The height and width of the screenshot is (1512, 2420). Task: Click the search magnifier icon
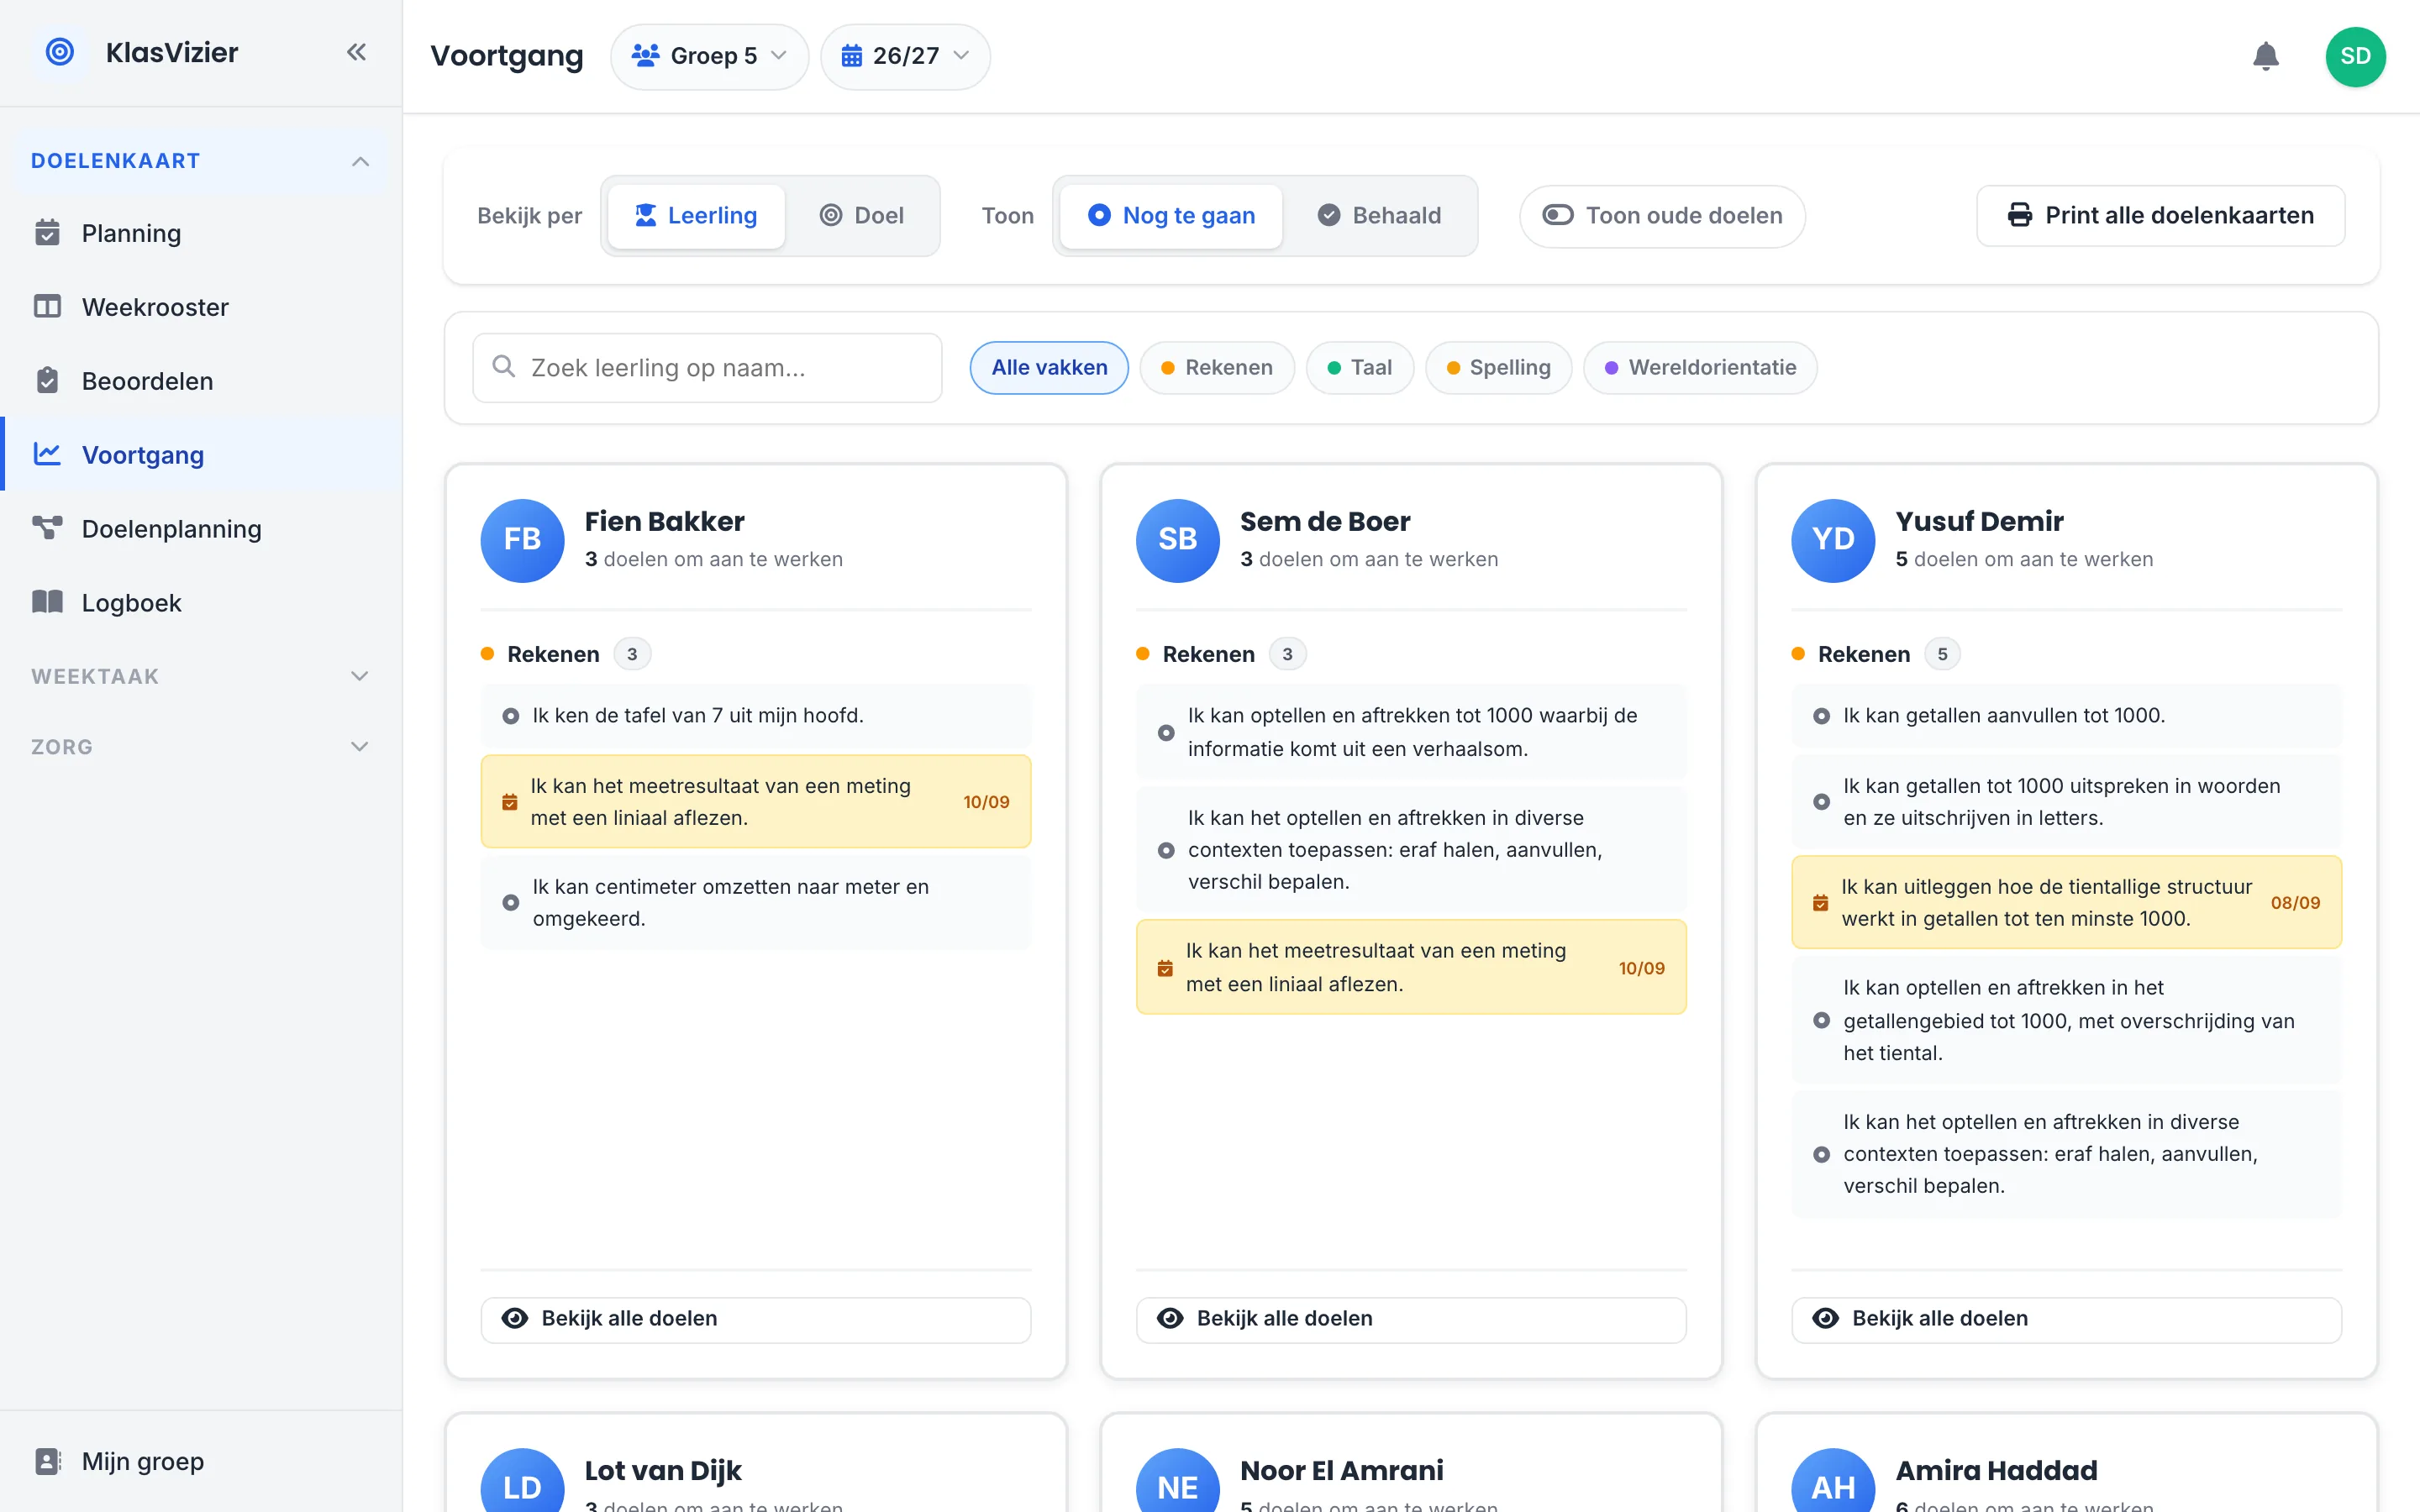point(504,367)
